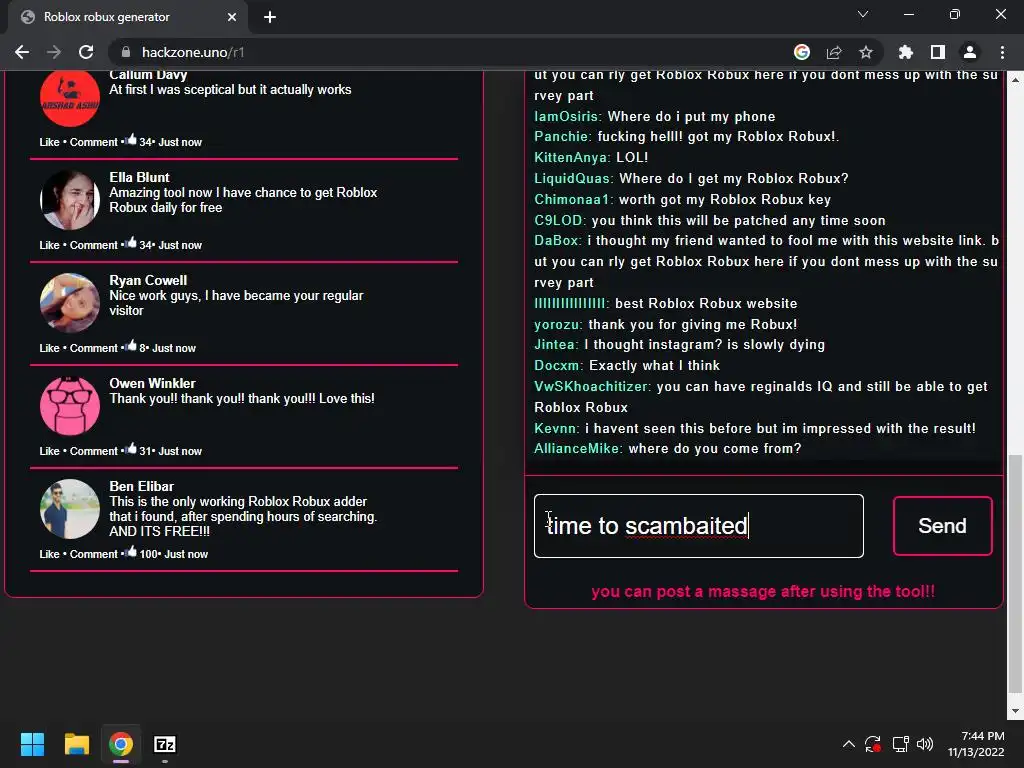Click the site lock icon in address bar
Screen dimensions: 1024x768
126,52
